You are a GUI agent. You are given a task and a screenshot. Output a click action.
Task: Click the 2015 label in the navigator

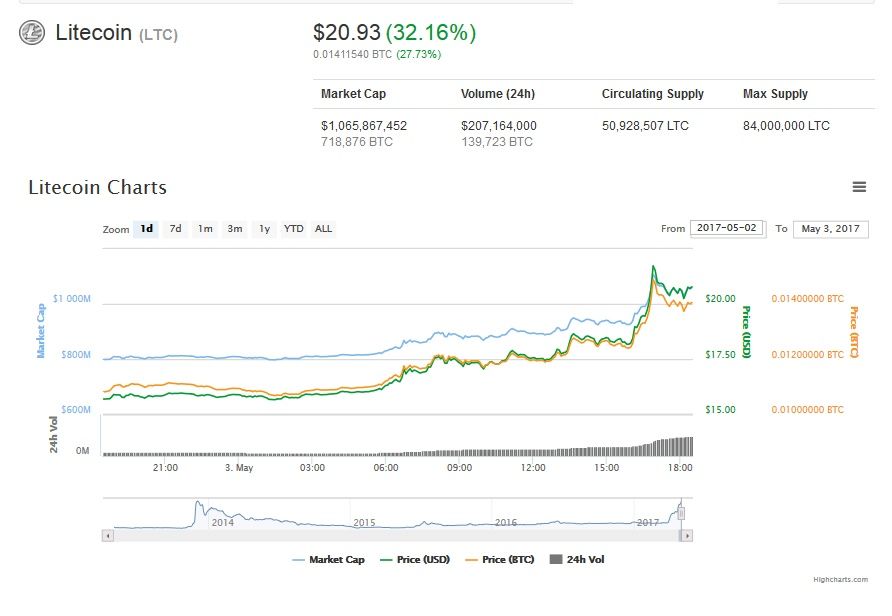[x=364, y=523]
